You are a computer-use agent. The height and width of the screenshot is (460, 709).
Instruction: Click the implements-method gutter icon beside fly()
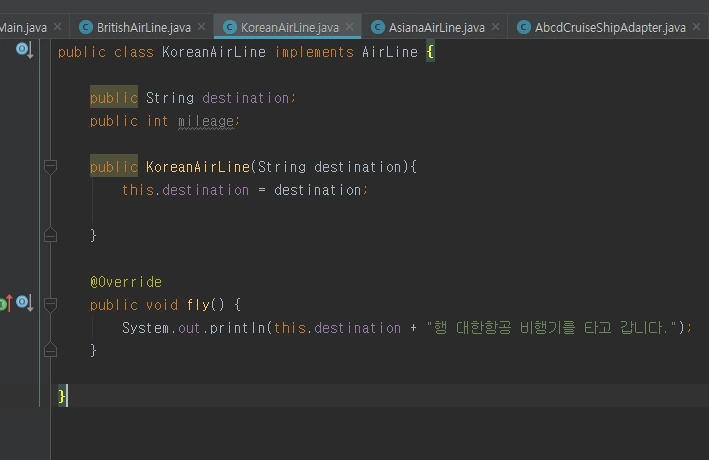[6, 303]
